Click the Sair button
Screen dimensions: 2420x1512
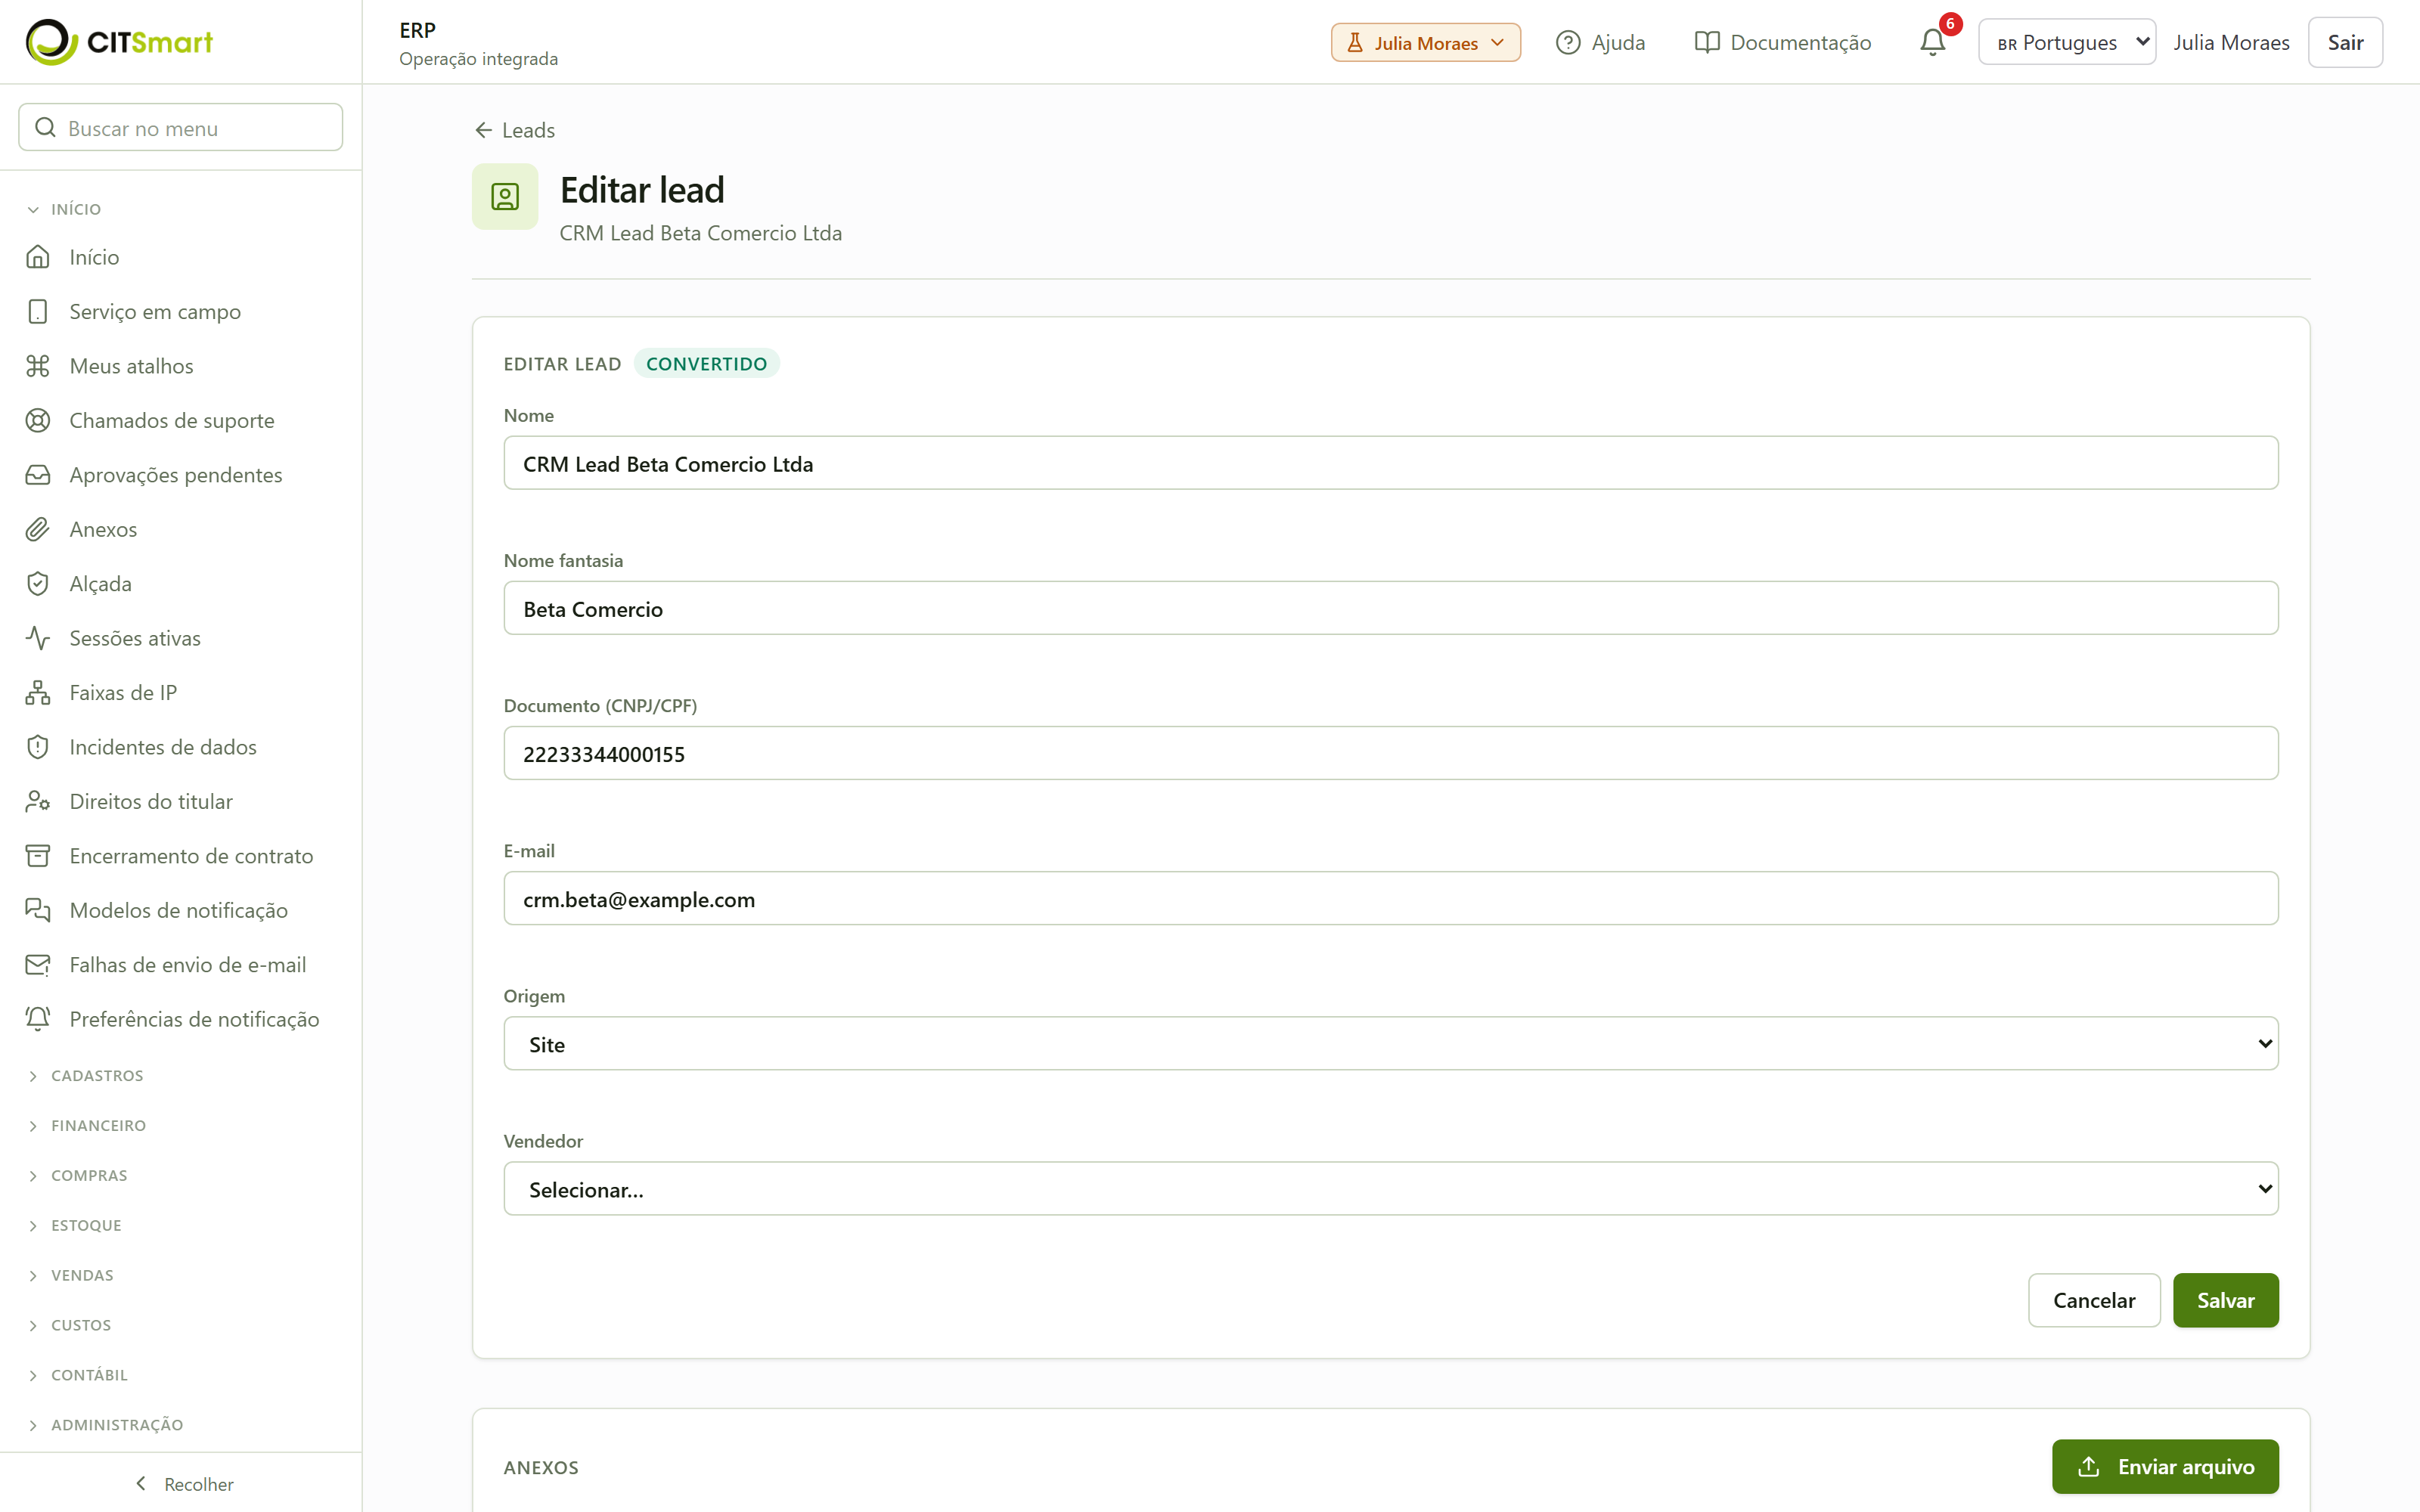(x=2345, y=42)
